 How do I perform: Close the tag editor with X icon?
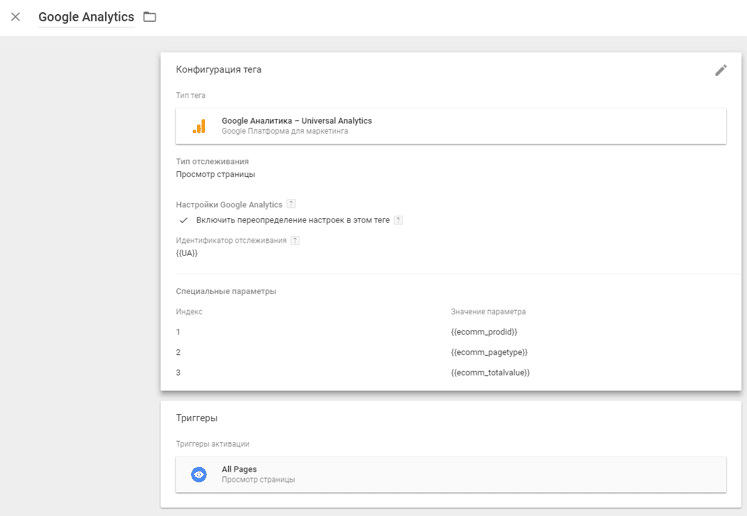point(15,17)
